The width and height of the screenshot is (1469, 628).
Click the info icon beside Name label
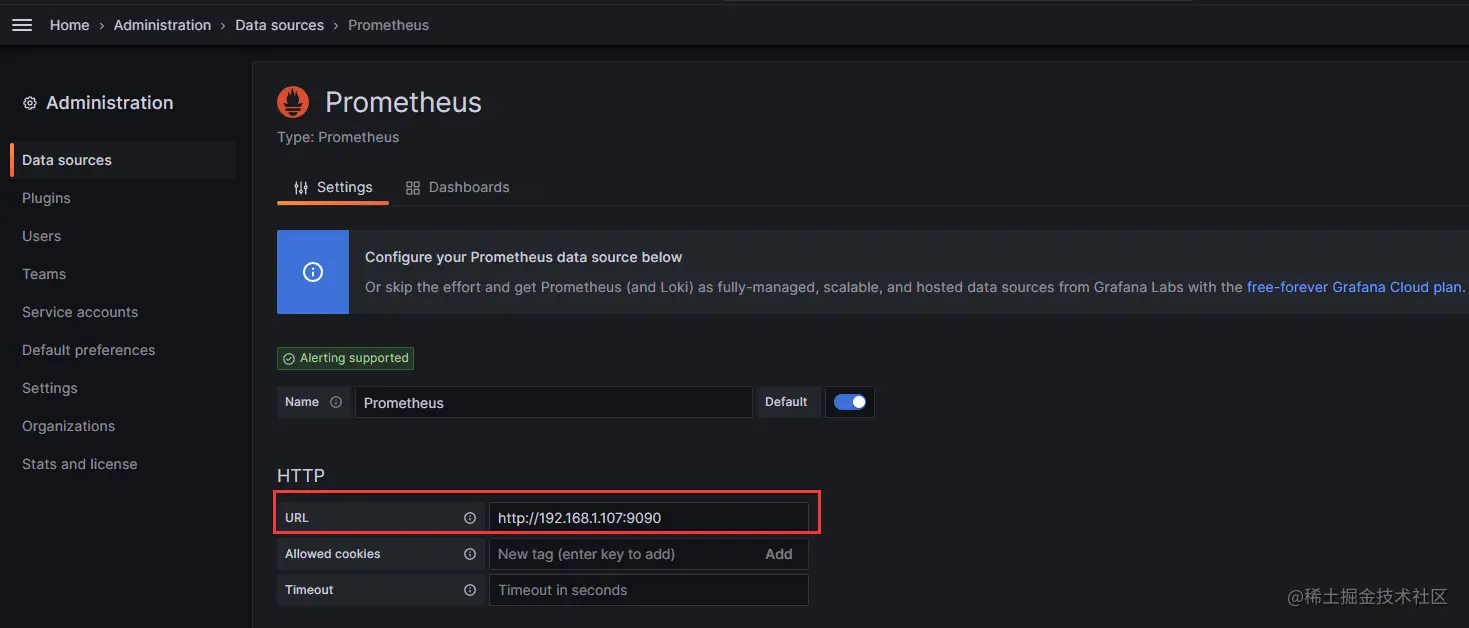(336, 402)
